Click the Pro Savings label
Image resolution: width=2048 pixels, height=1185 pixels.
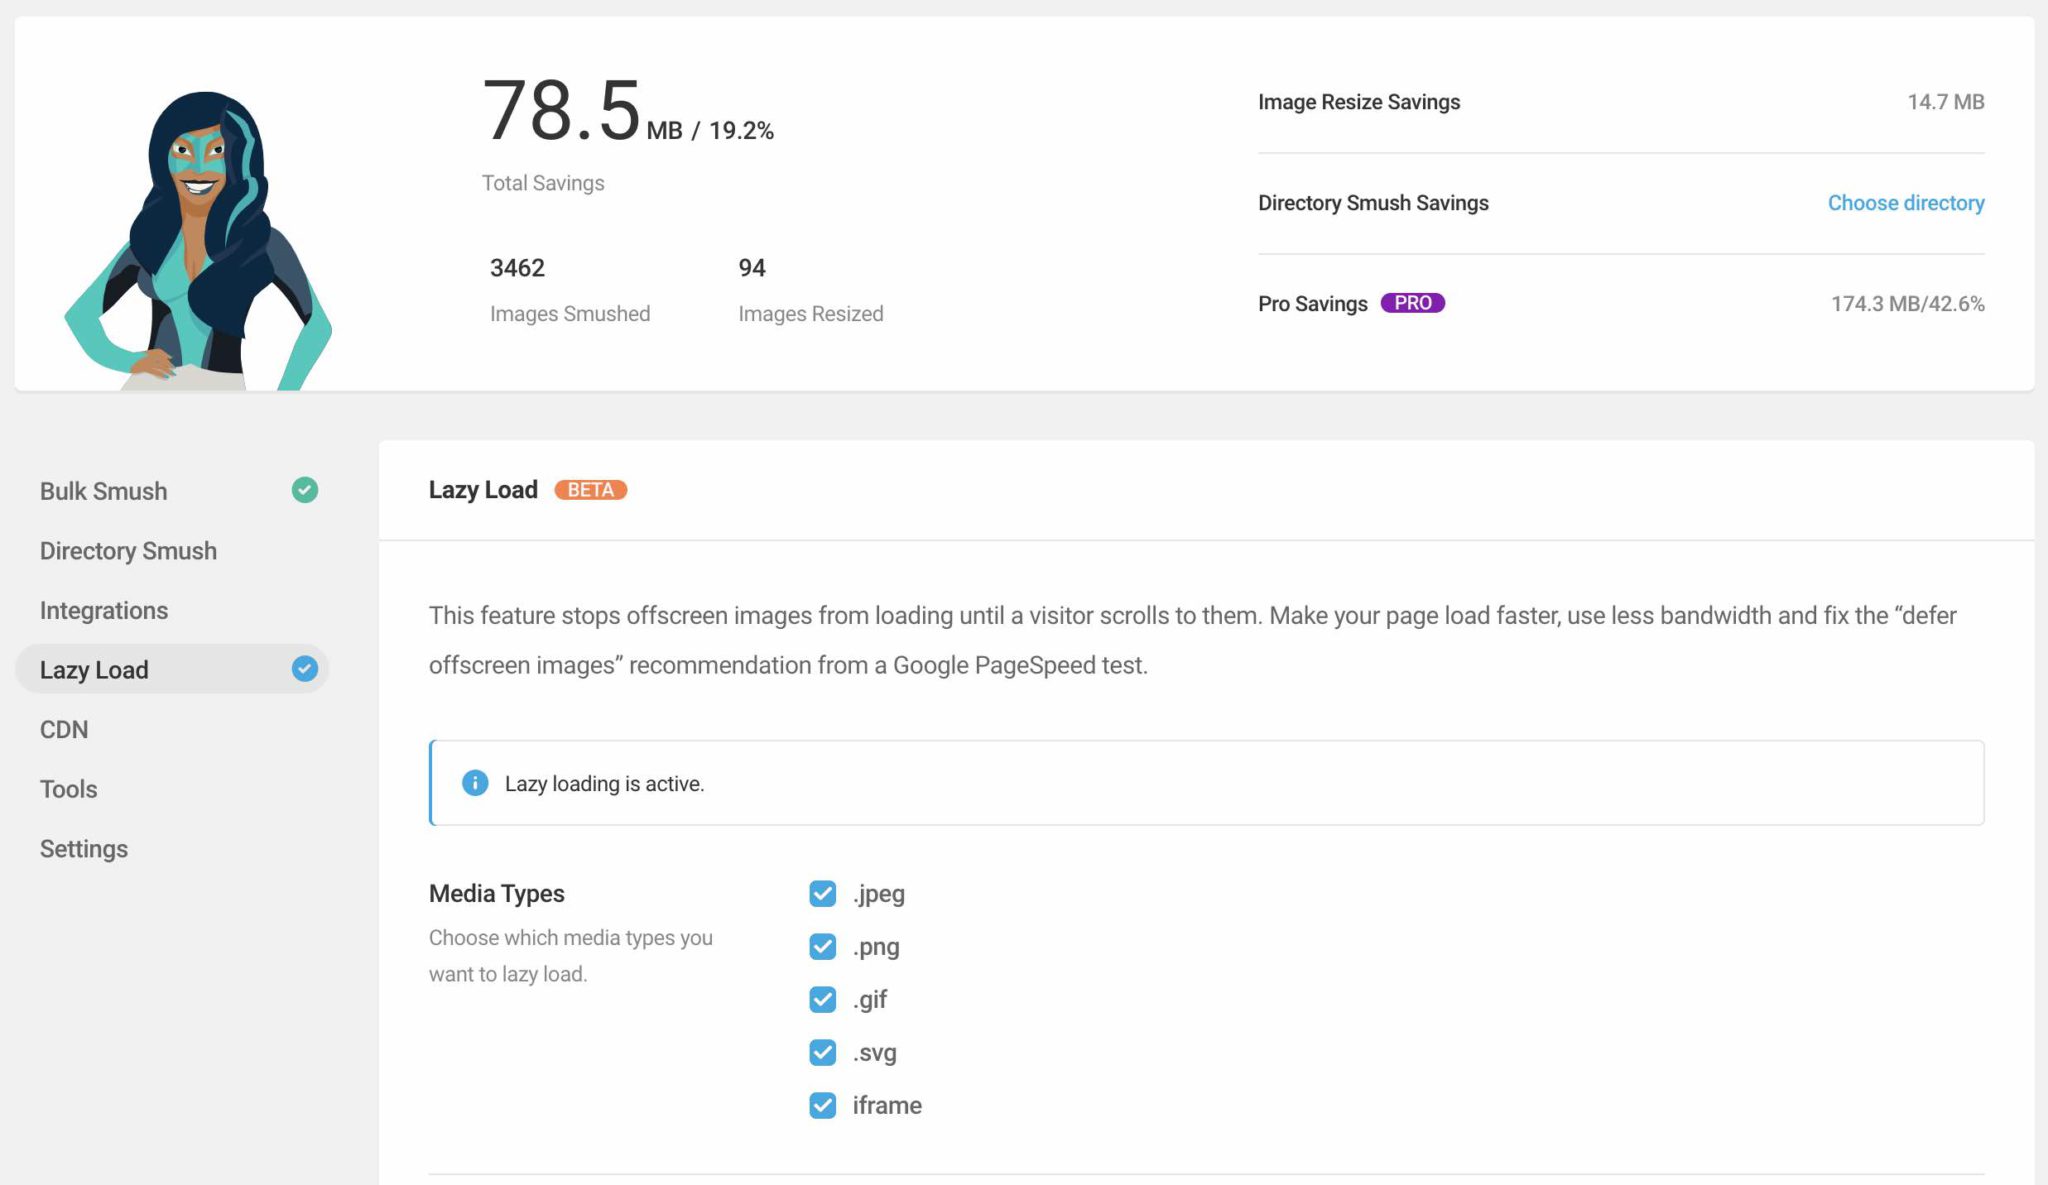[x=1312, y=304]
